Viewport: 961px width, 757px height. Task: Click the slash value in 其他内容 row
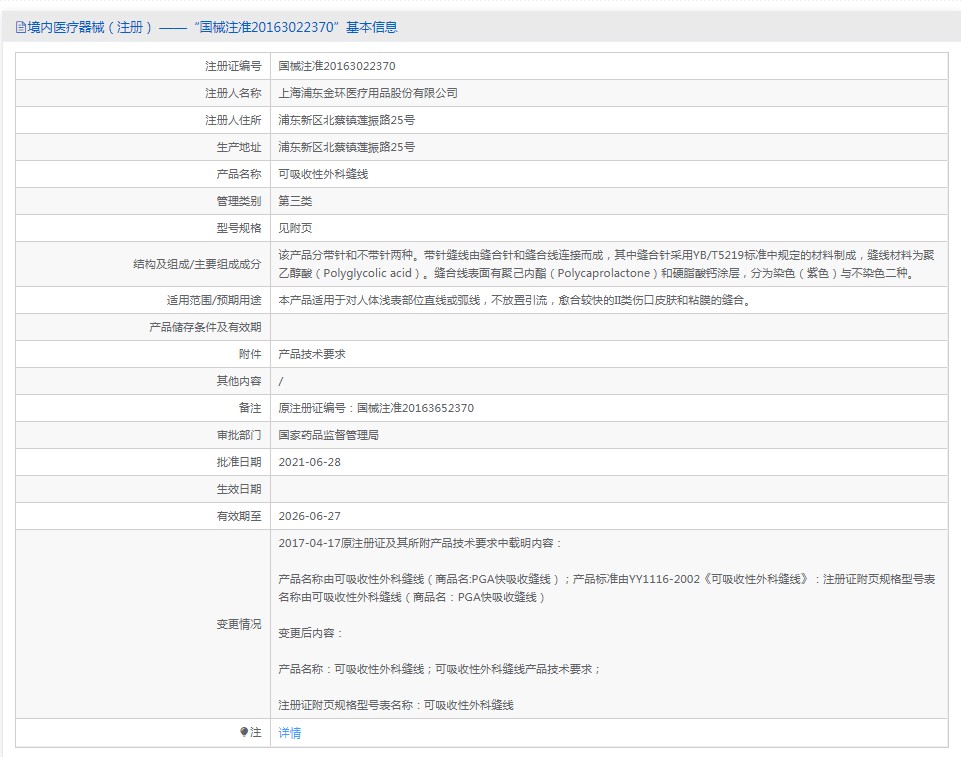tap(281, 381)
